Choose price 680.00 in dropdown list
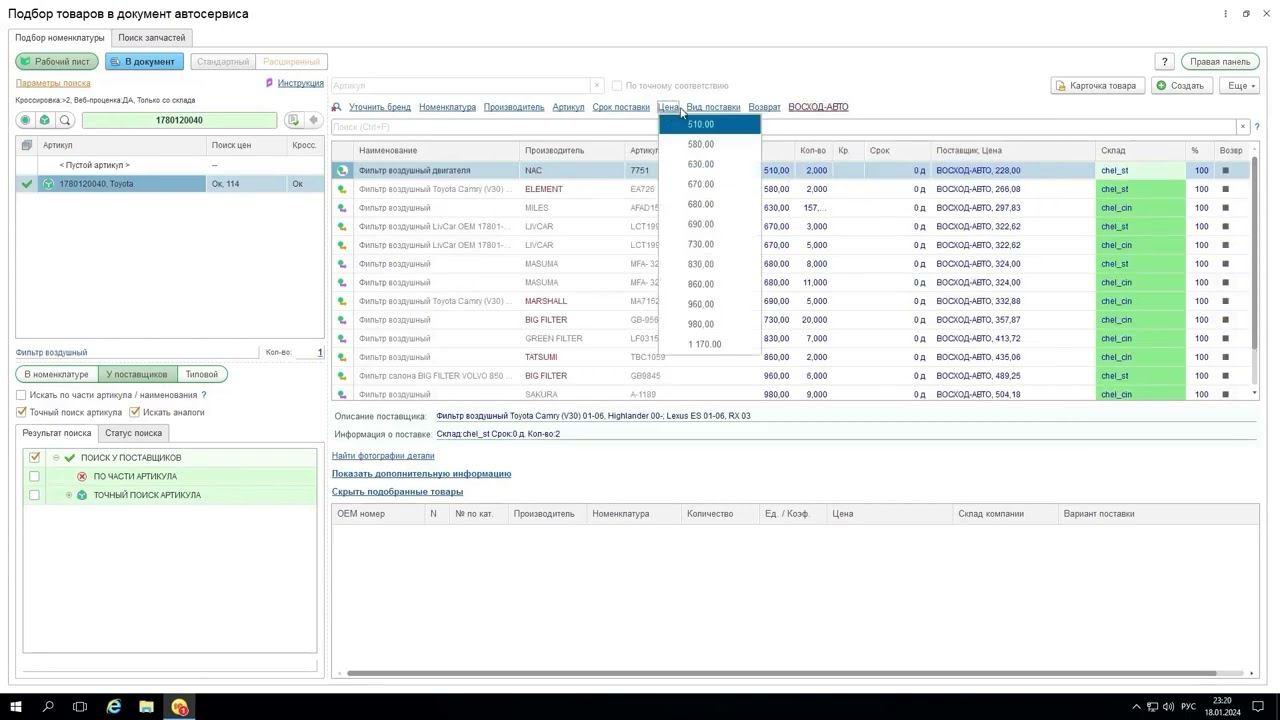Viewport: 1280px width, 720px height. [x=710, y=205]
